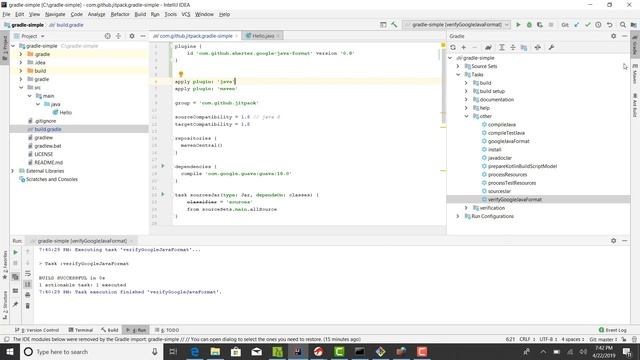Select the sourcesJar Gradle task
Image resolution: width=640 pixels, height=360 pixels.
tap(499, 191)
